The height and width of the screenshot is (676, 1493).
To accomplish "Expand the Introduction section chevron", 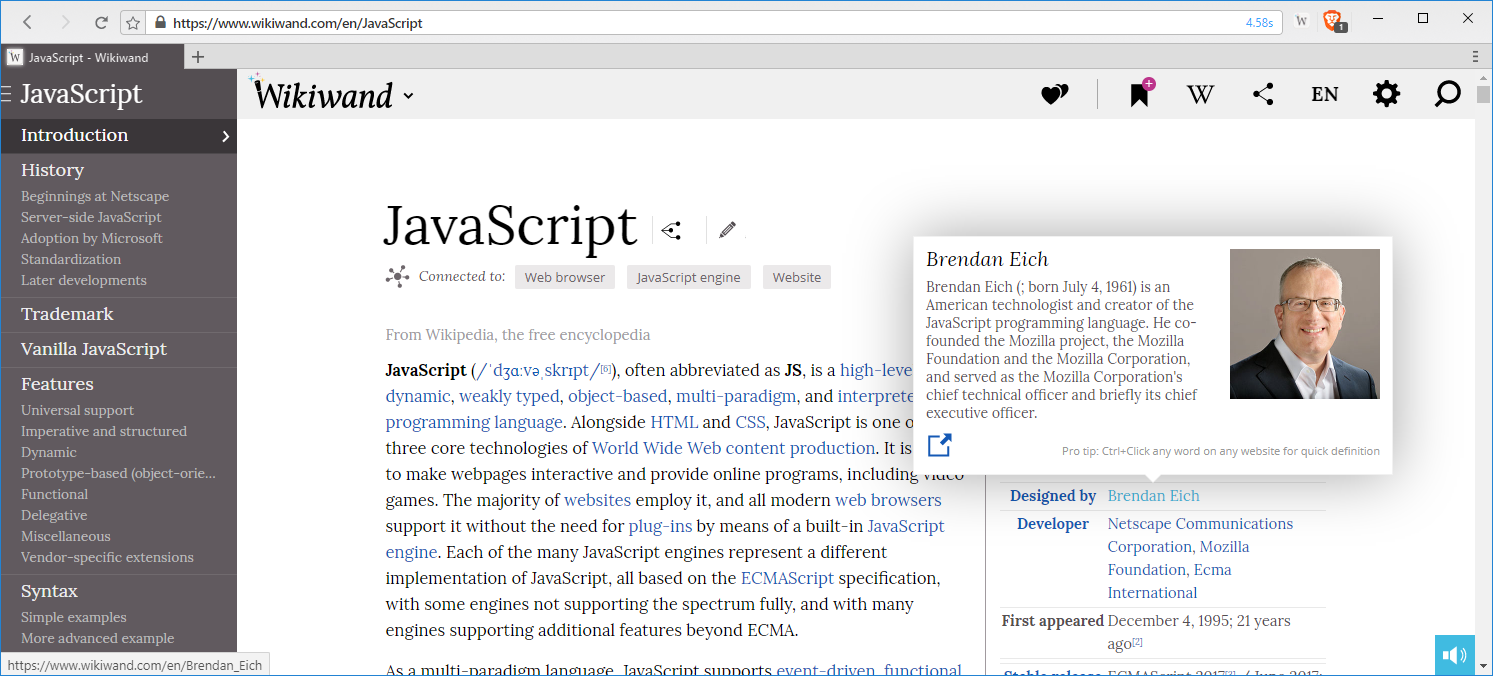I will (x=225, y=136).
